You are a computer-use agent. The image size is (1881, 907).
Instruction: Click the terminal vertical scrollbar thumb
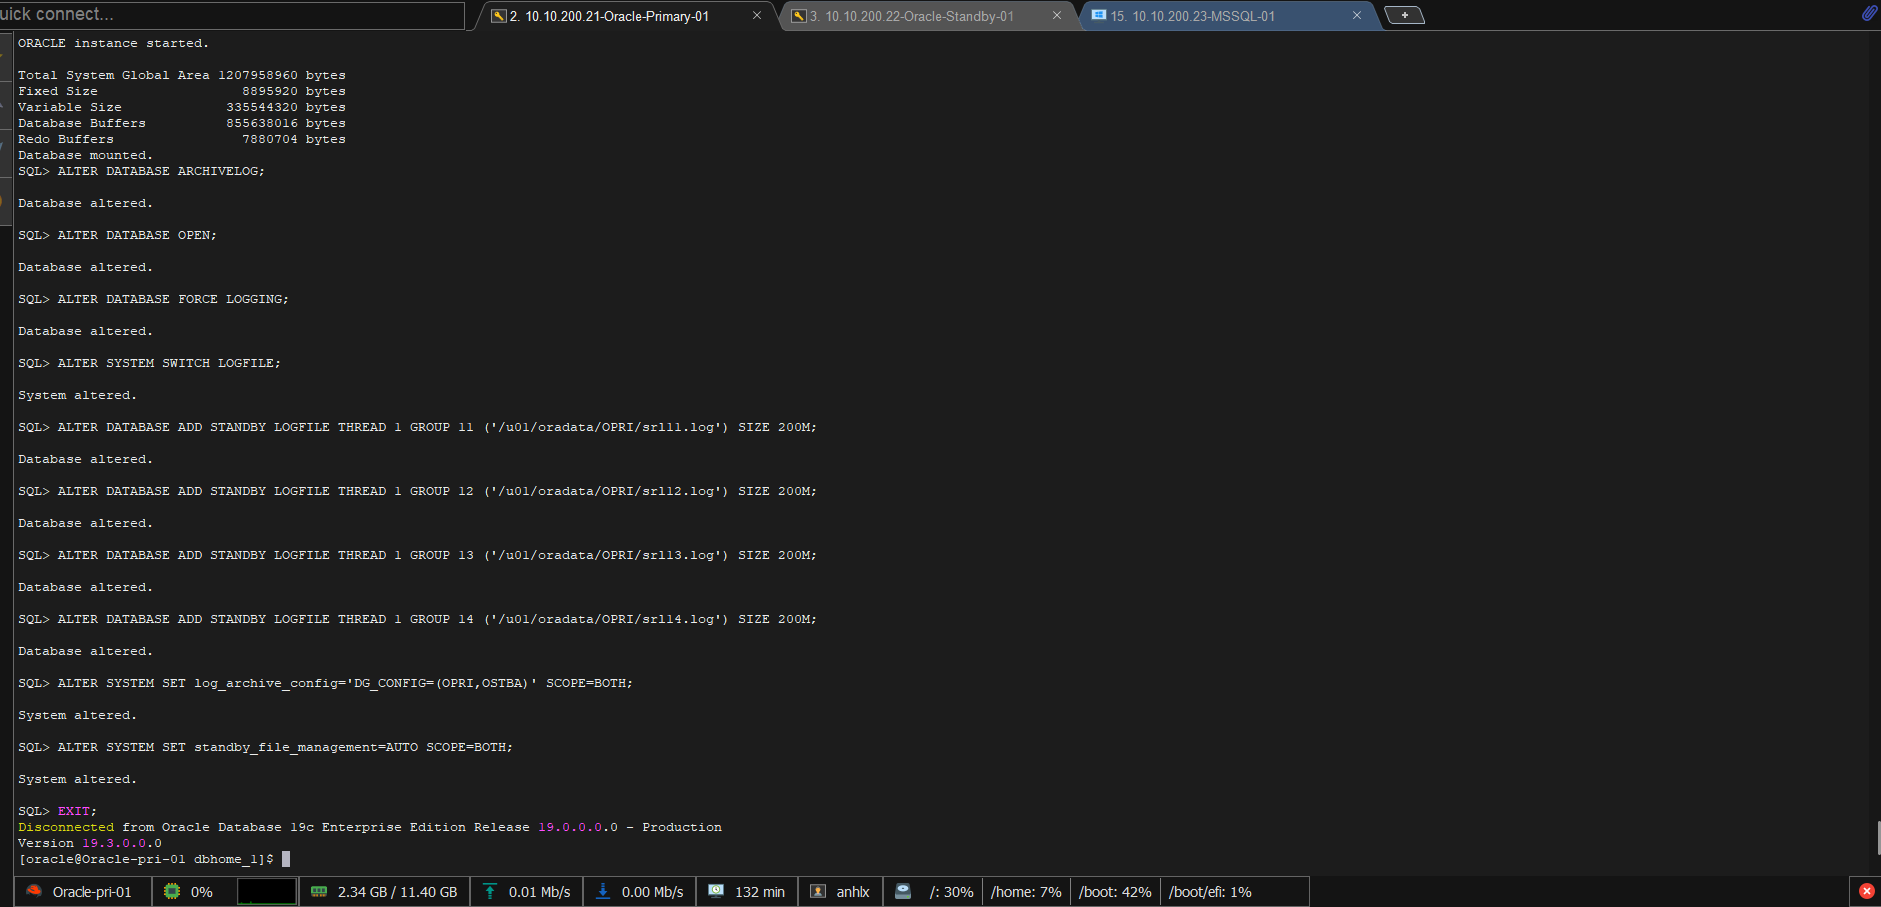[1878, 838]
